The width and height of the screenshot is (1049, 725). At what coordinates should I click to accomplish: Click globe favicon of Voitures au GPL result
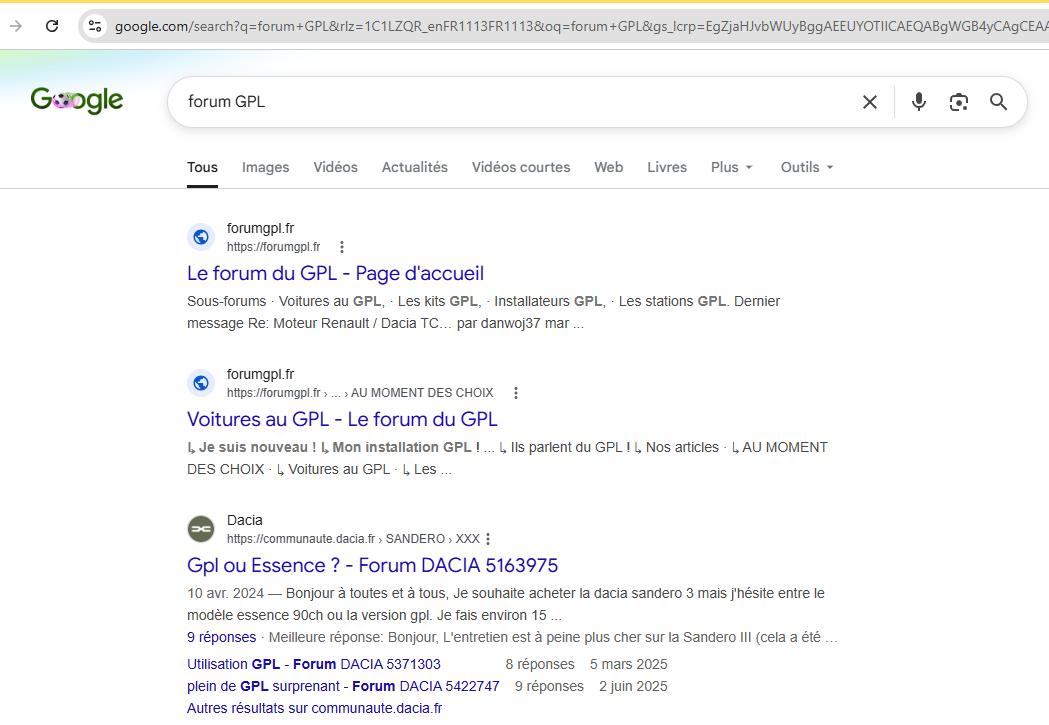pos(201,383)
